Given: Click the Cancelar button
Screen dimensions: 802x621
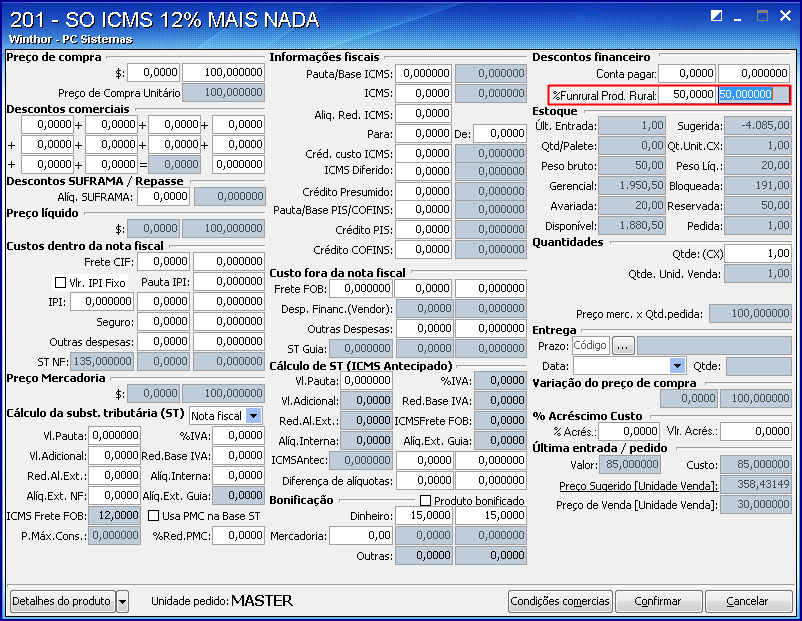Looking at the screenshot, I should (748, 601).
